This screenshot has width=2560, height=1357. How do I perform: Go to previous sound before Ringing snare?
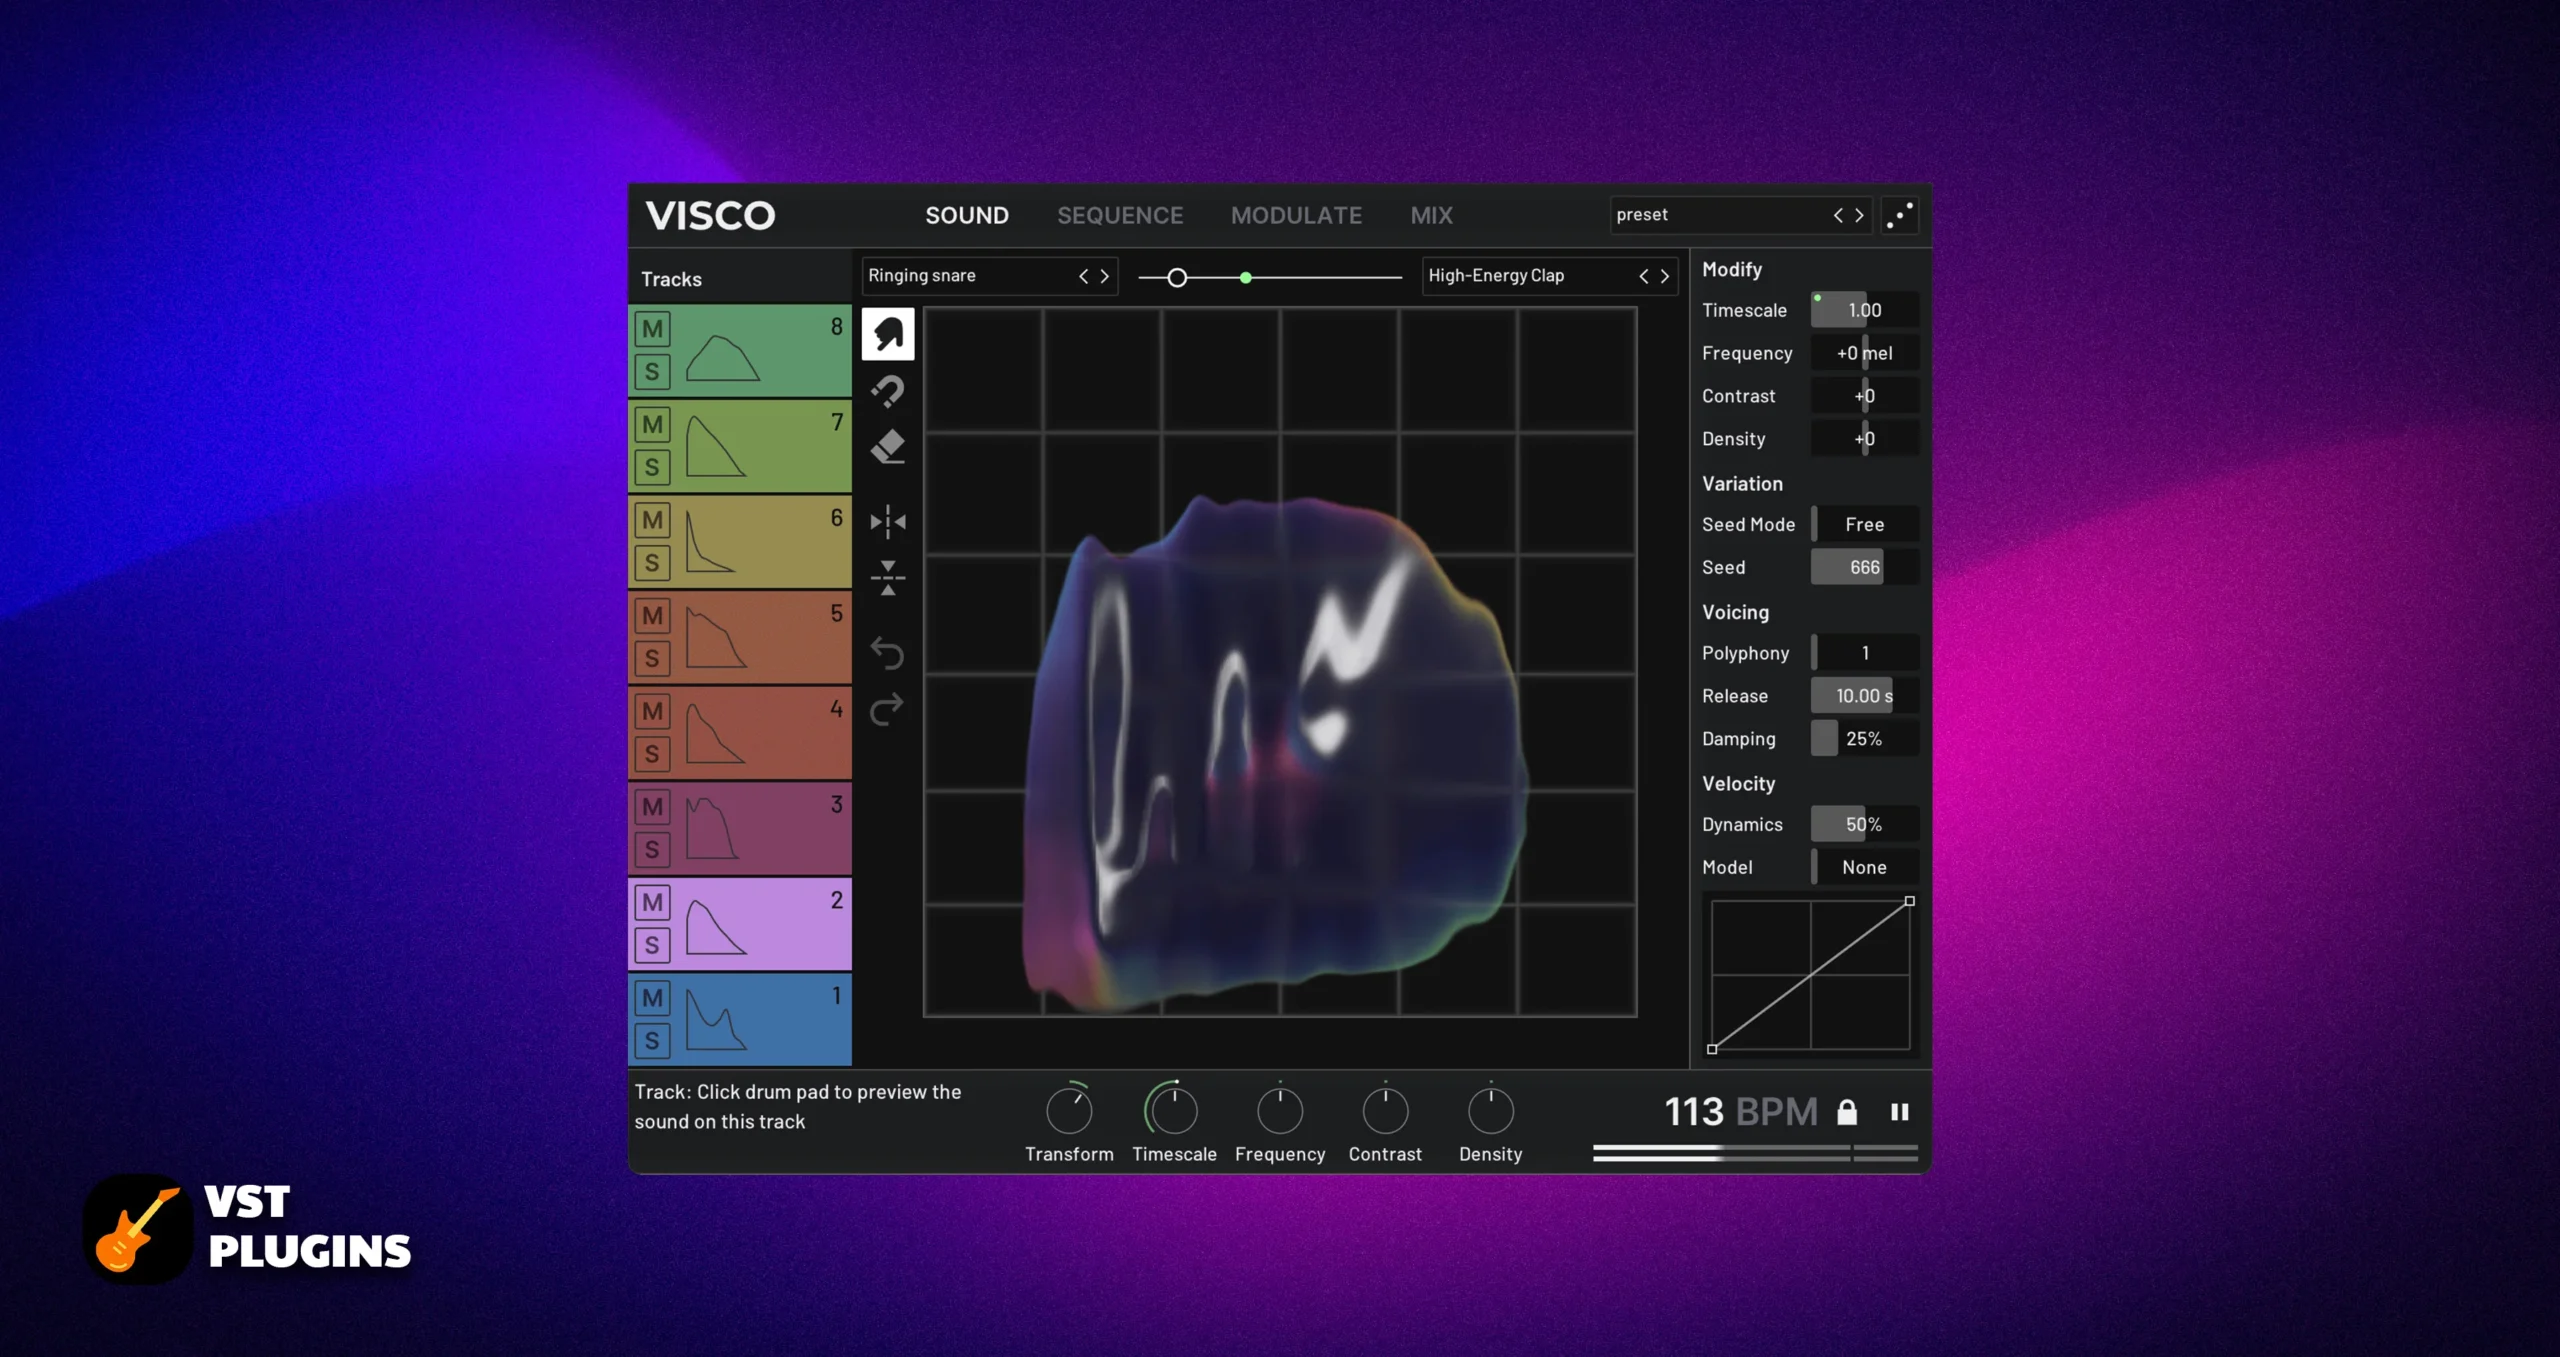(x=1083, y=276)
